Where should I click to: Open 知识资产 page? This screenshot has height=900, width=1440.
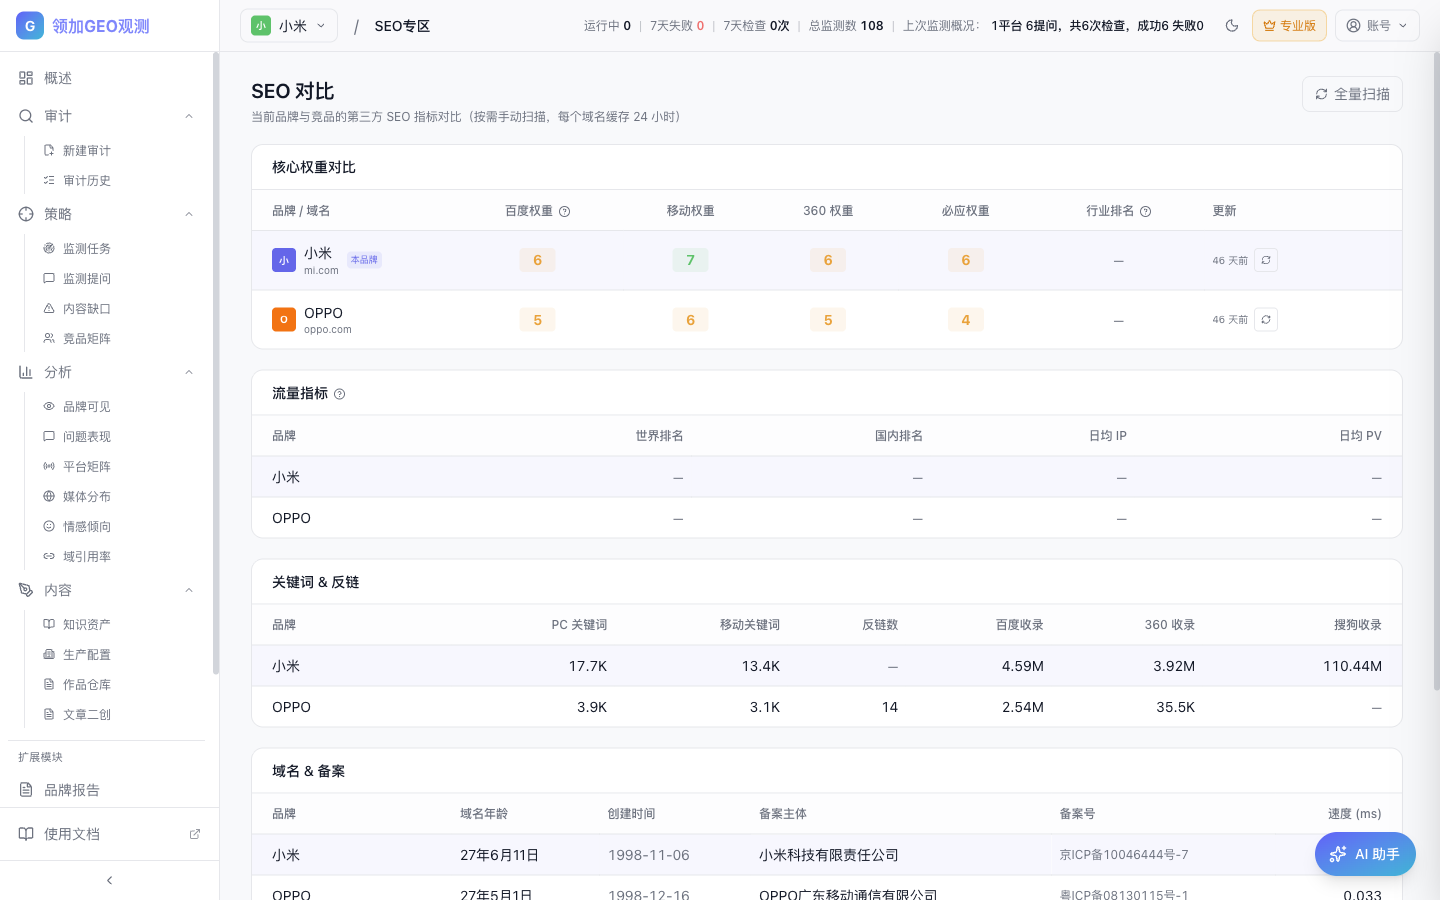coord(86,624)
